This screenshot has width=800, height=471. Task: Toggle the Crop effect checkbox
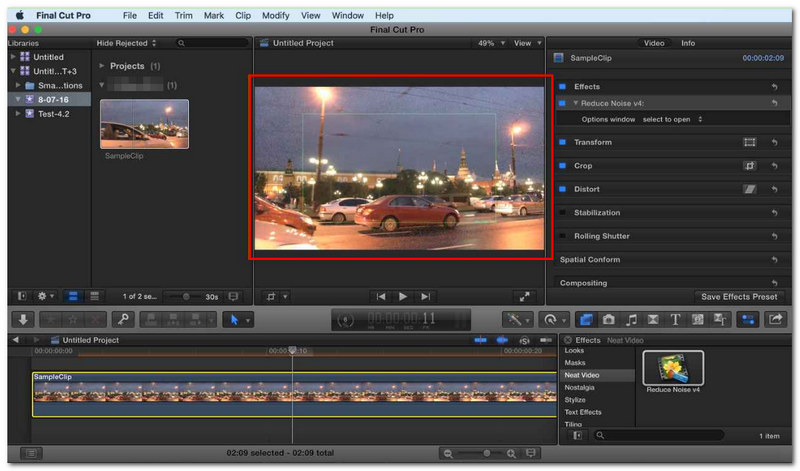[x=562, y=165]
